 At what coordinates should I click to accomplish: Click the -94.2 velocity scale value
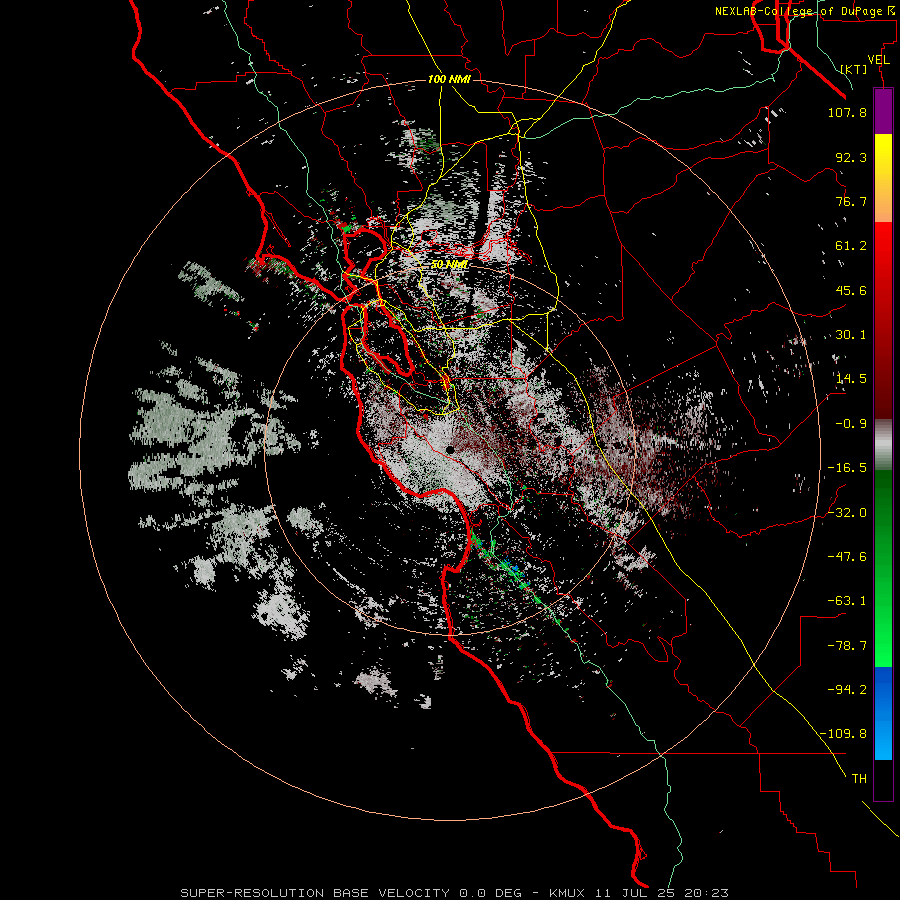pyautogui.click(x=847, y=690)
